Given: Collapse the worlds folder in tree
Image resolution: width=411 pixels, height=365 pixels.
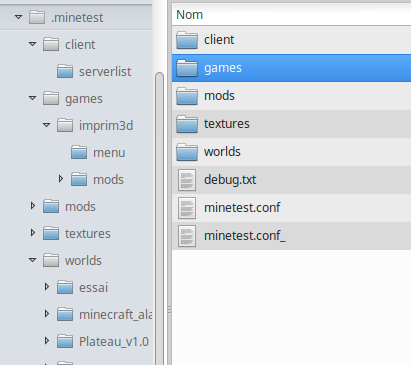Looking at the screenshot, I should tap(32, 260).
